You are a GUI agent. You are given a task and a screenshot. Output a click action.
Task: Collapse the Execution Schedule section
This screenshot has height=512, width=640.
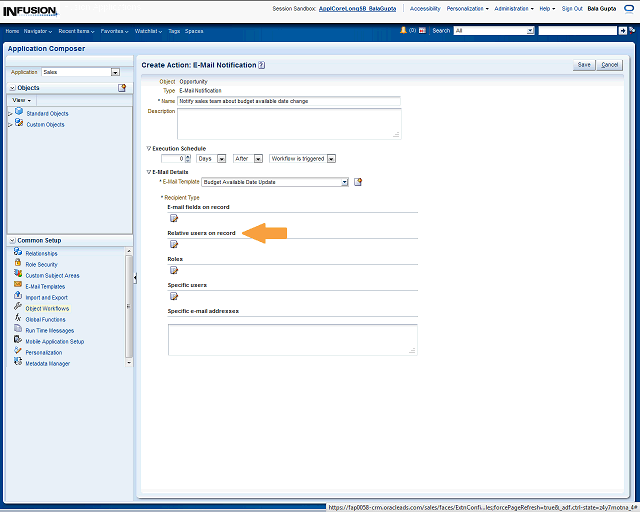click(149, 148)
